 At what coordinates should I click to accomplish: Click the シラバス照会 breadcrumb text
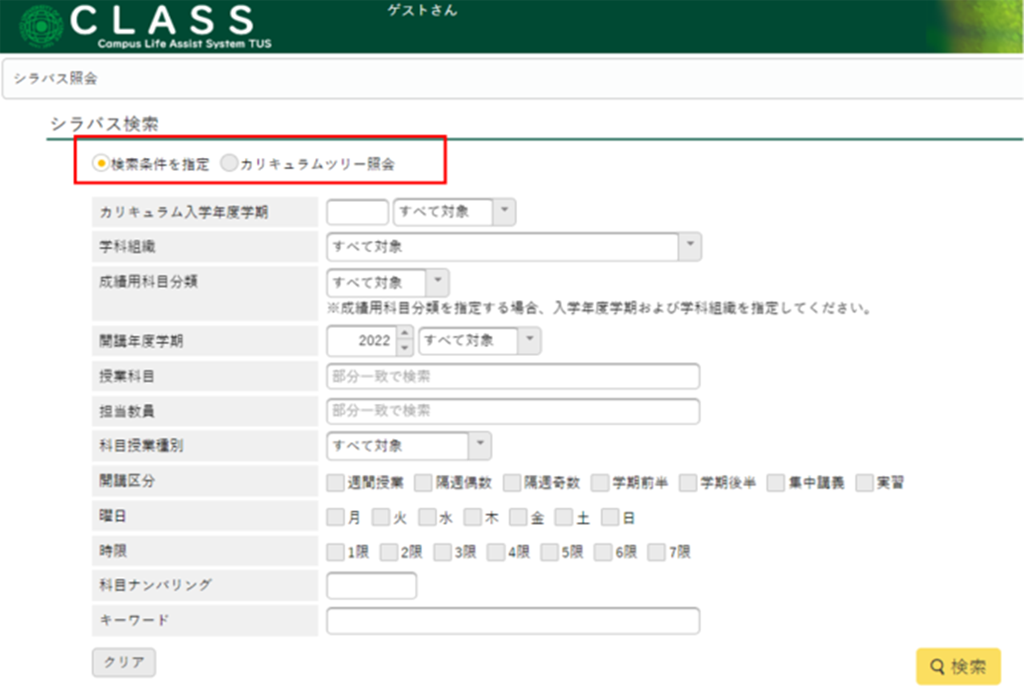[56, 78]
